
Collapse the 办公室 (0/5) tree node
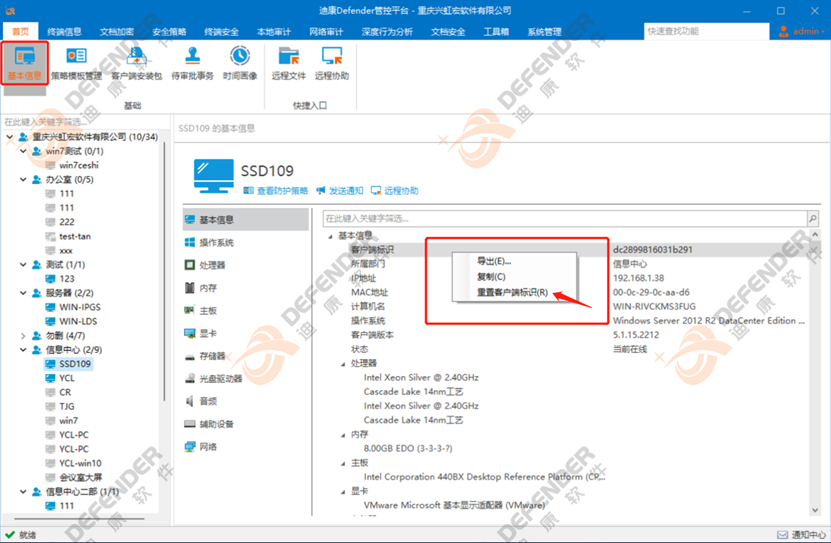tap(23, 180)
